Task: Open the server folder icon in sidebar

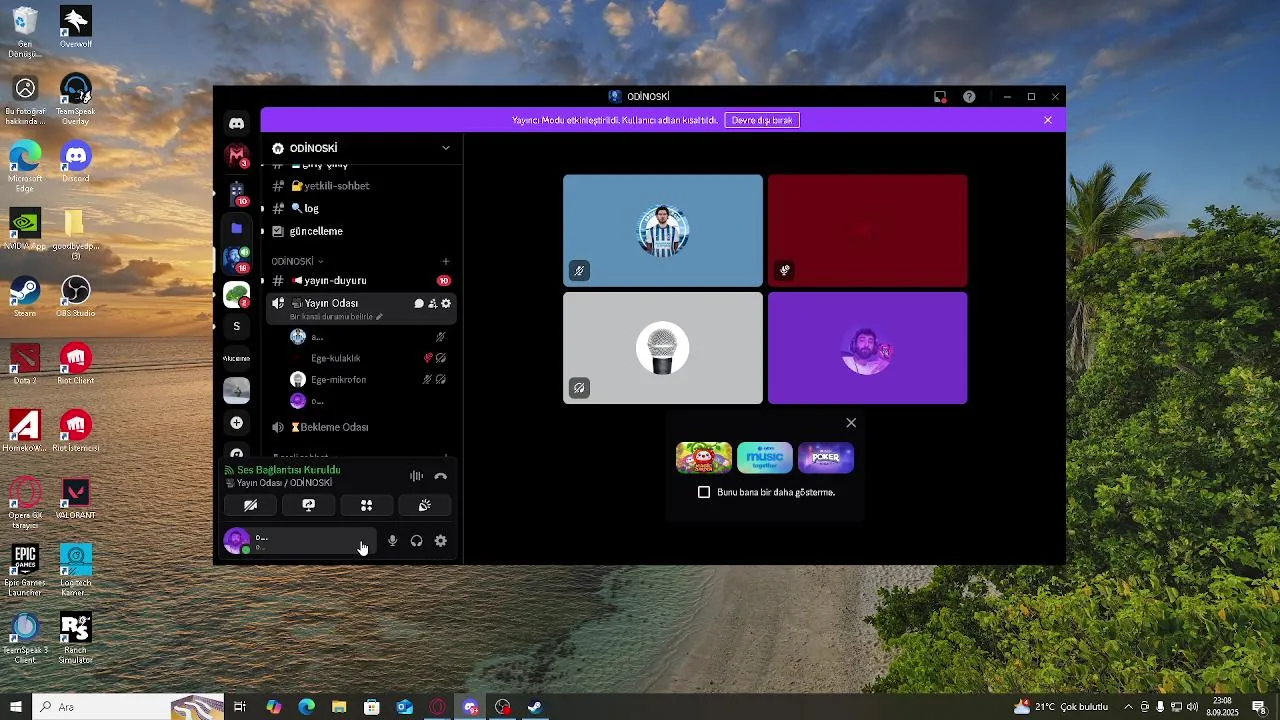Action: coord(236,228)
